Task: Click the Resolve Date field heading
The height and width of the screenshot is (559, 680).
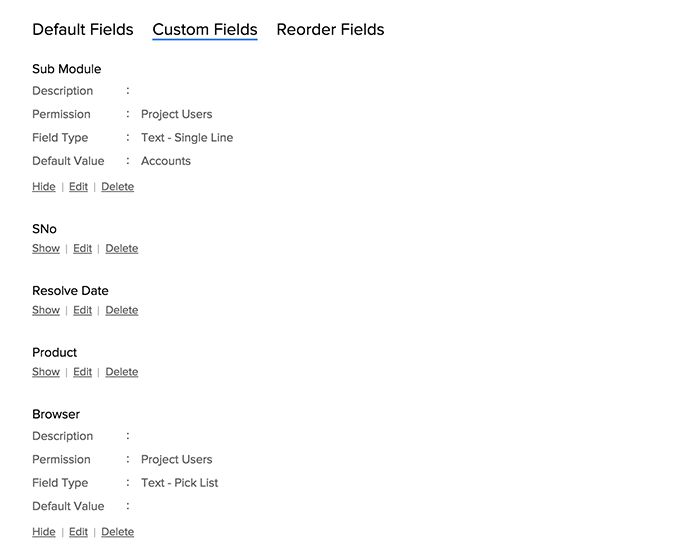Action: pyautogui.click(x=70, y=291)
